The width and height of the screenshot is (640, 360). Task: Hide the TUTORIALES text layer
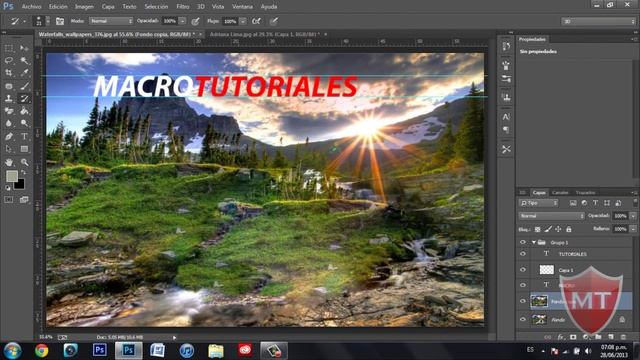pos(523,254)
